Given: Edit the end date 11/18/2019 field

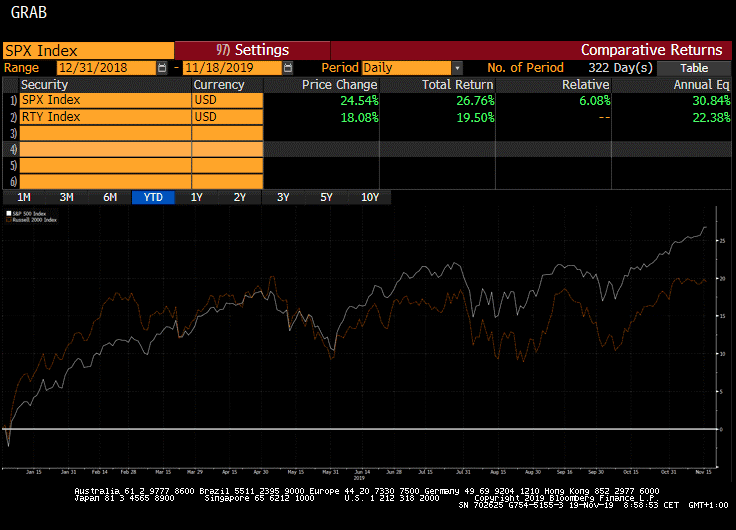Looking at the screenshot, I should tap(218, 68).
